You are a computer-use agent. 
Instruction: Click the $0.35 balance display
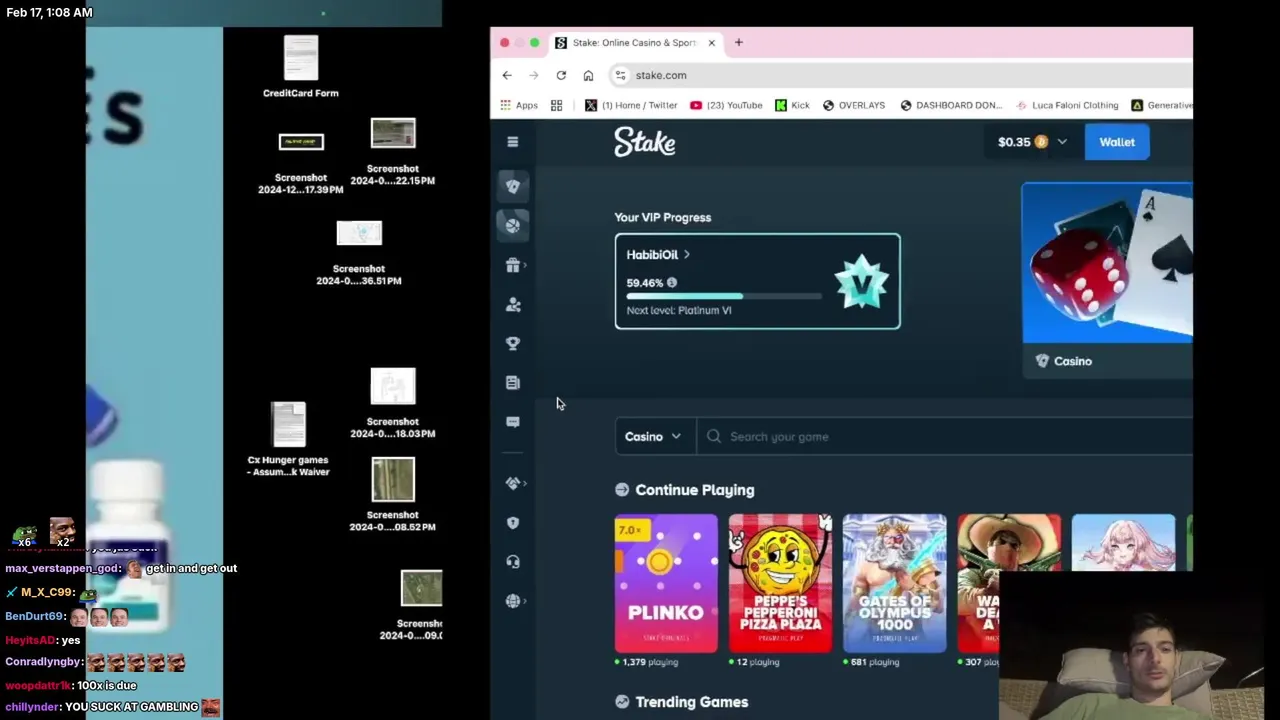coord(1023,142)
